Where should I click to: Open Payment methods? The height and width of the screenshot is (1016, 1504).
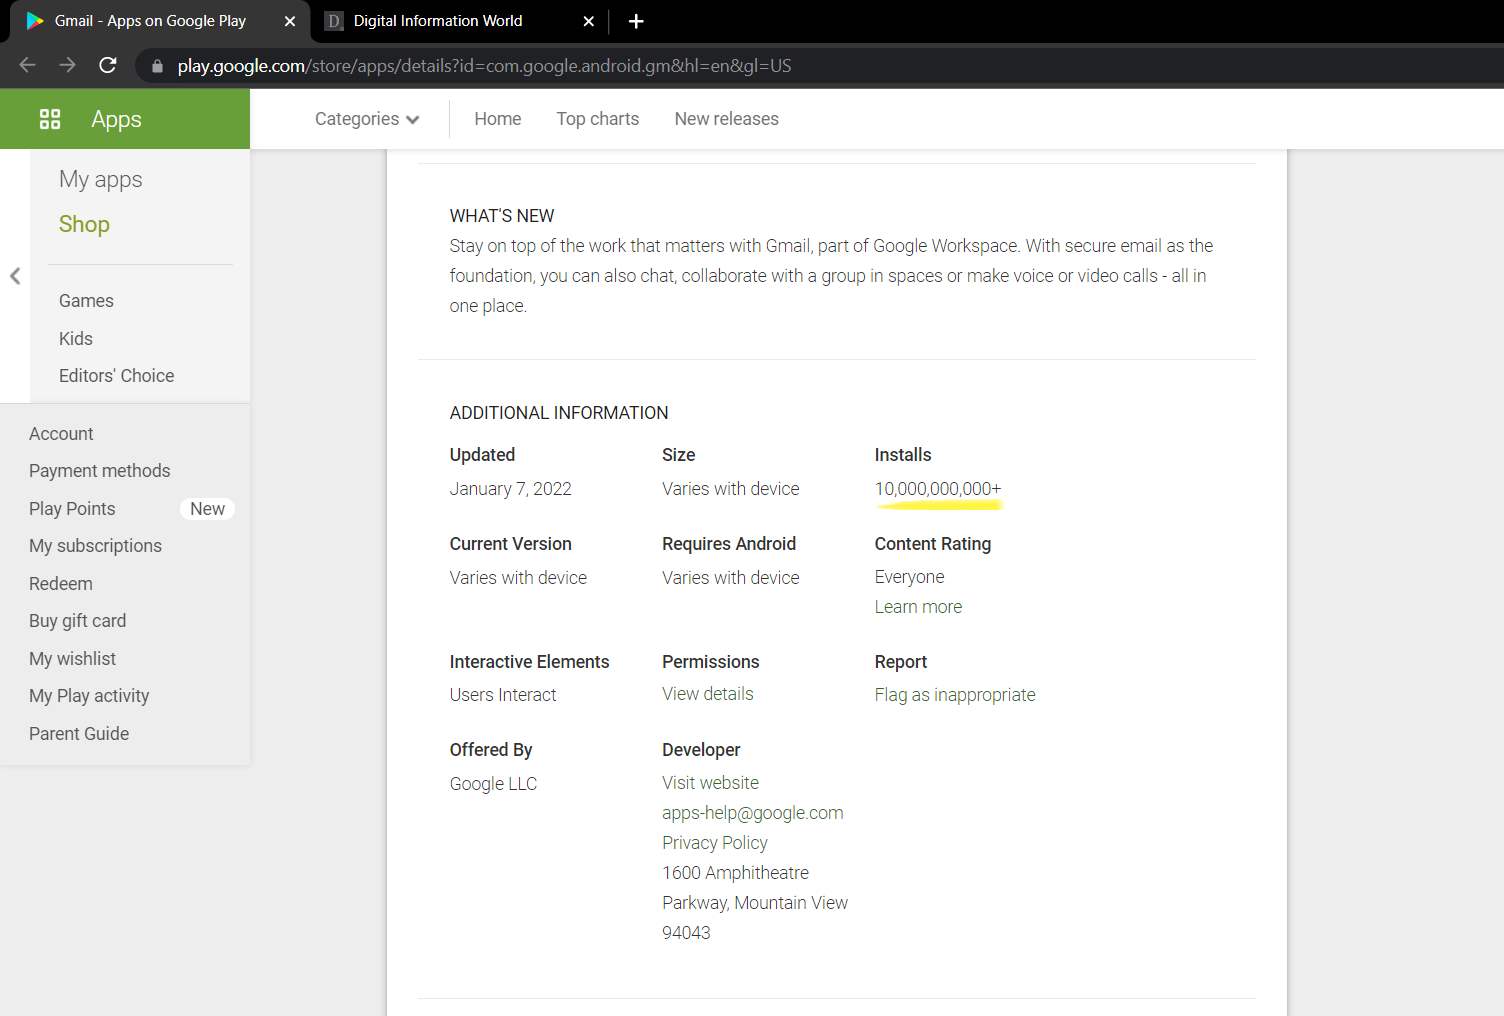(x=100, y=471)
